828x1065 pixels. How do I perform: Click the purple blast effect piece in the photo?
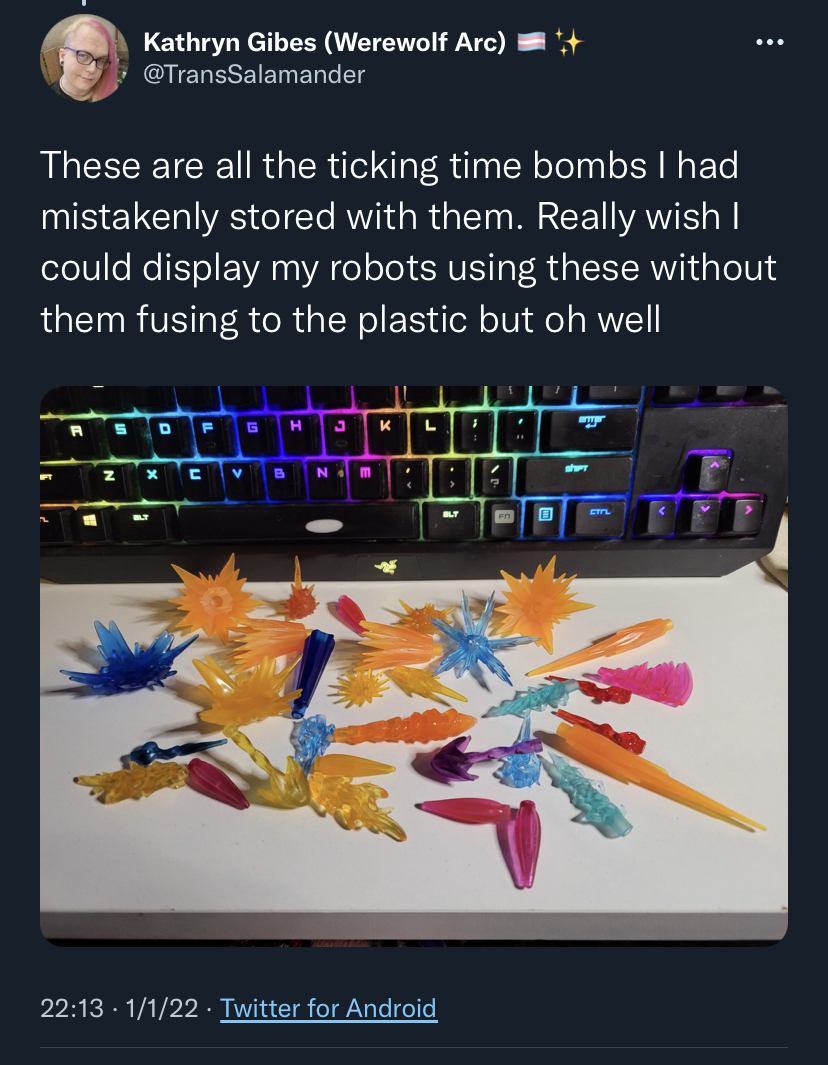pos(475,757)
